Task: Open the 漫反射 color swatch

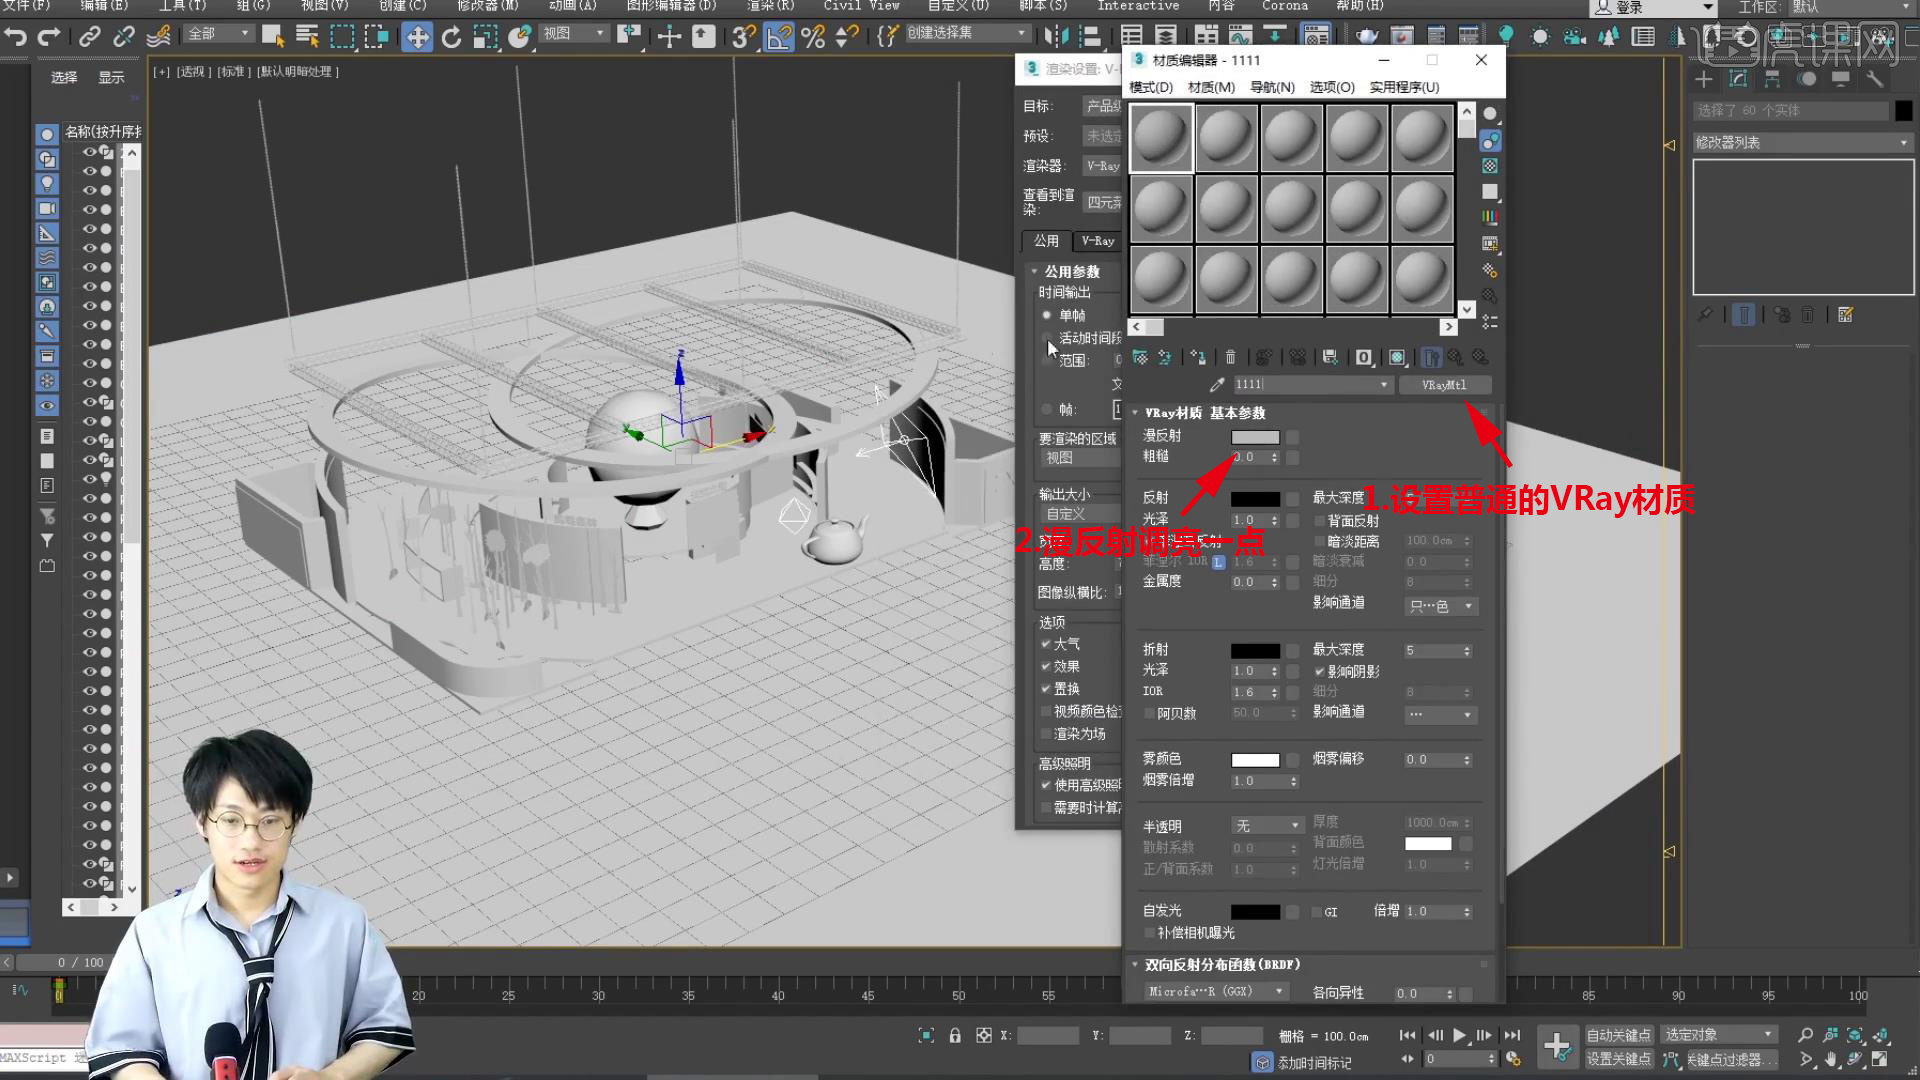Action: [1255, 437]
